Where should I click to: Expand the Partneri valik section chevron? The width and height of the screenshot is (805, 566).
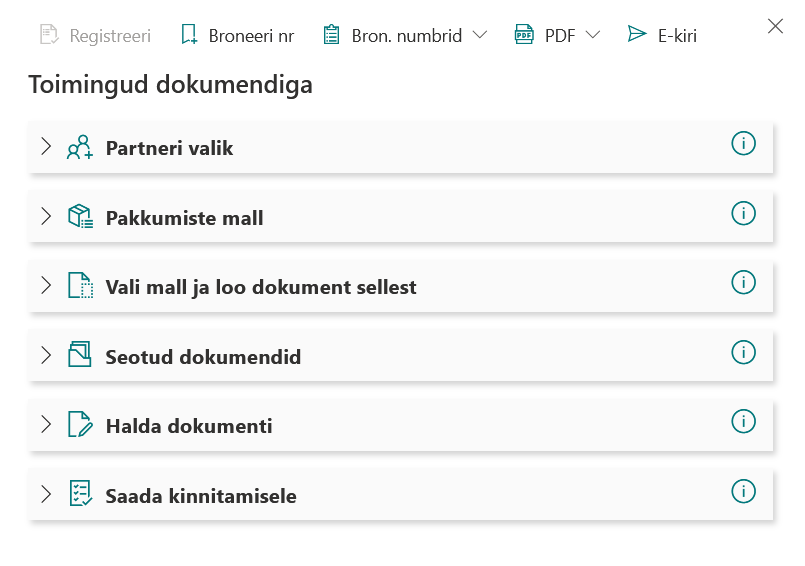pos(45,147)
